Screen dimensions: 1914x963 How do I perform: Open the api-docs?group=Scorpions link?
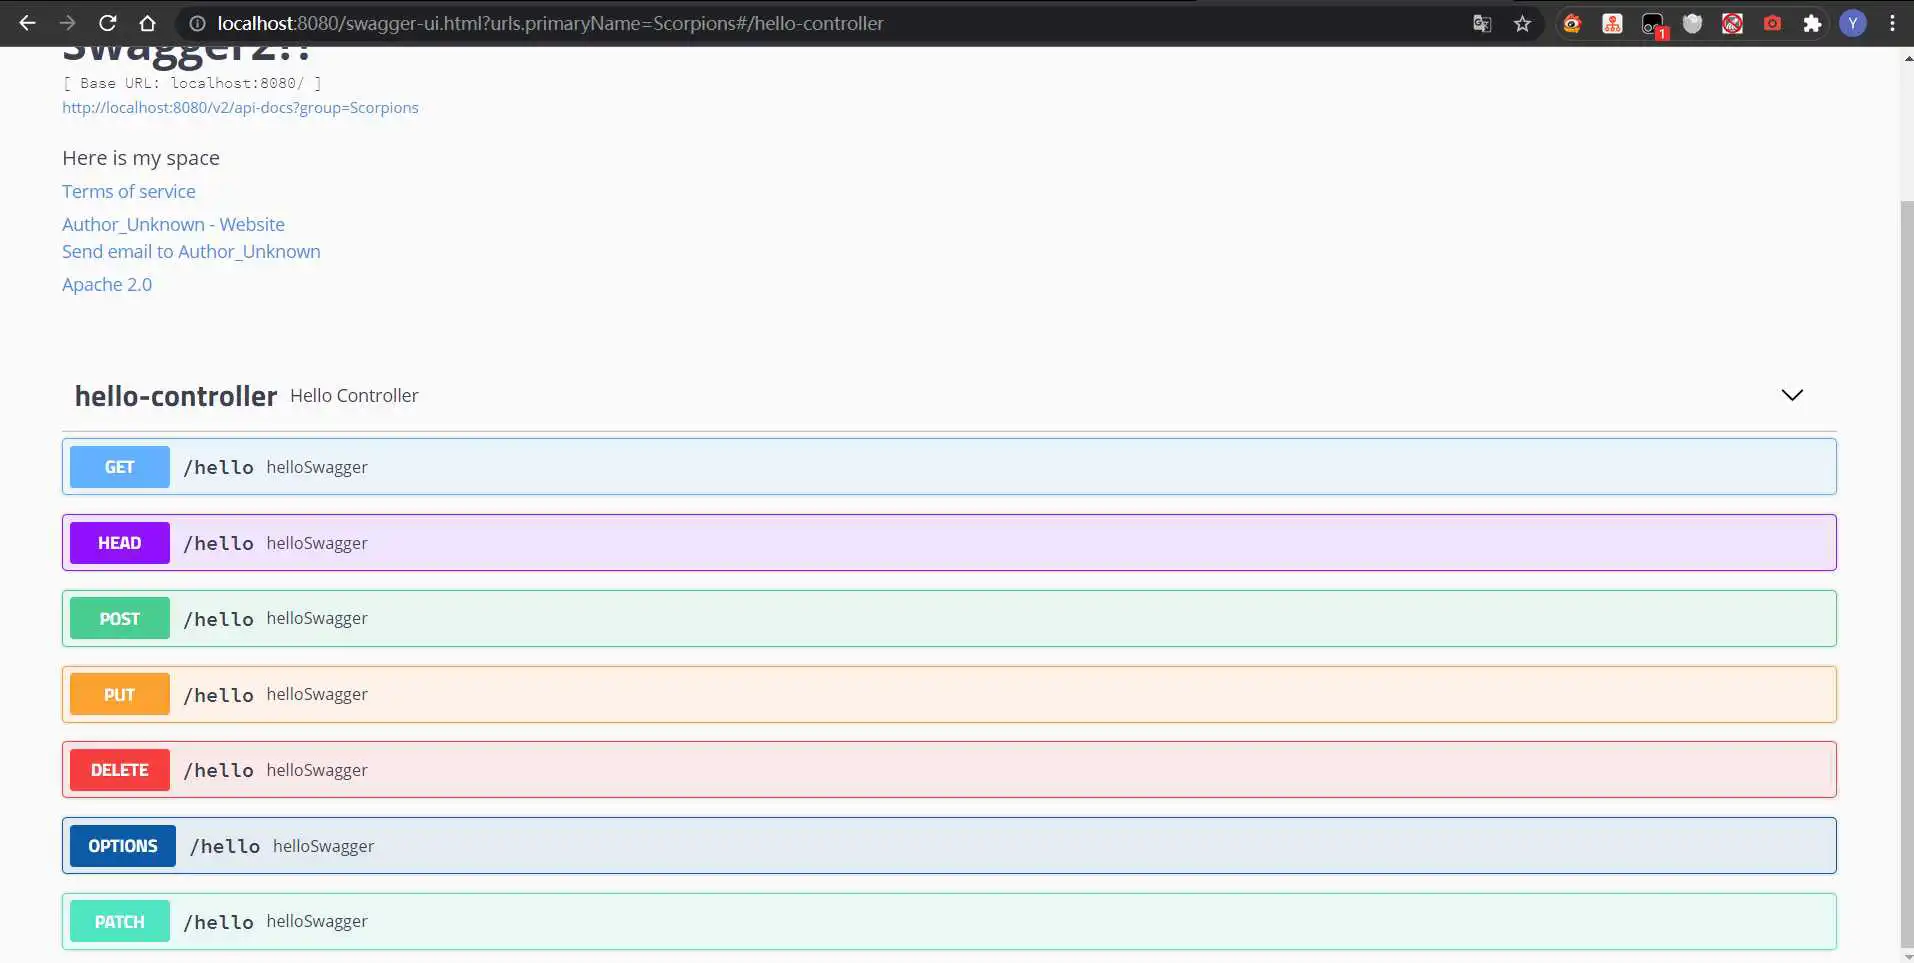point(240,108)
